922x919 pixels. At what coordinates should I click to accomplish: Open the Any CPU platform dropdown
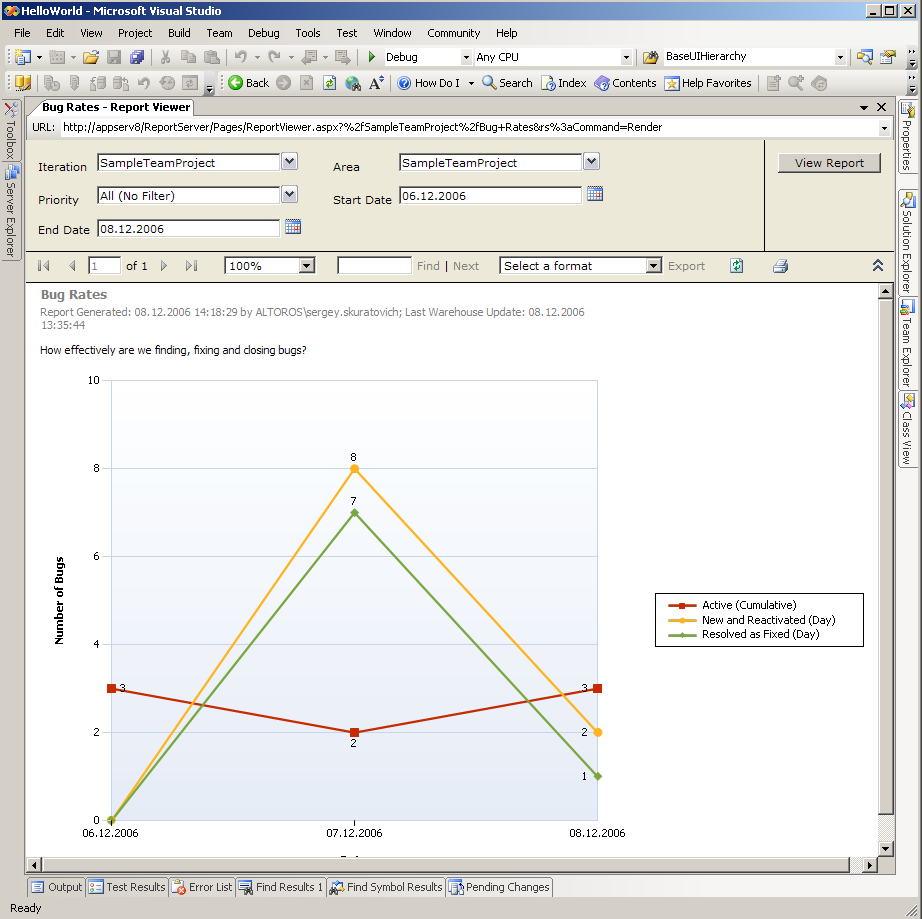coord(626,57)
